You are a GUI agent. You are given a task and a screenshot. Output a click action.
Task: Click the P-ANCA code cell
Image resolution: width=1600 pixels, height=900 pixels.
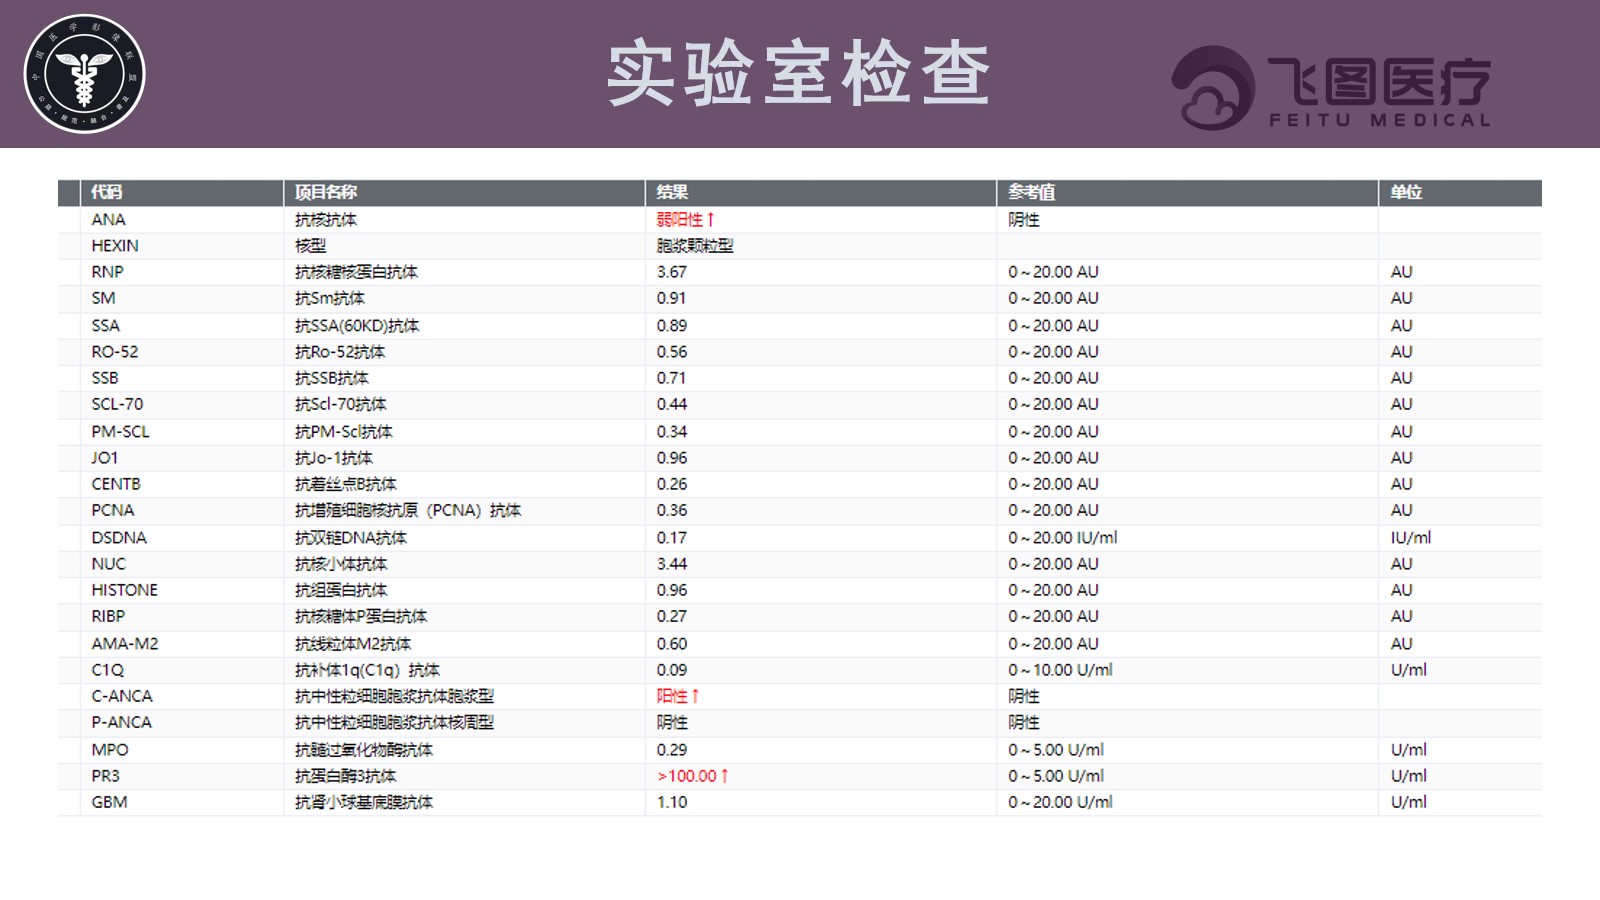(122, 722)
